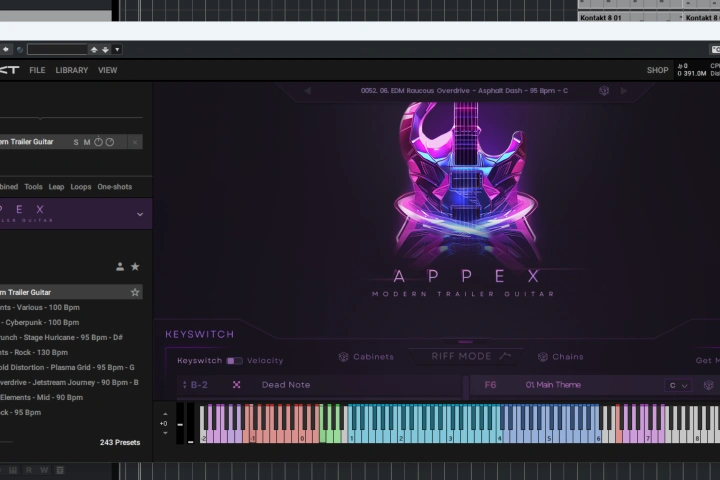
Task: Favorite the Modern Trailer Guitar preset star
Action: (135, 292)
